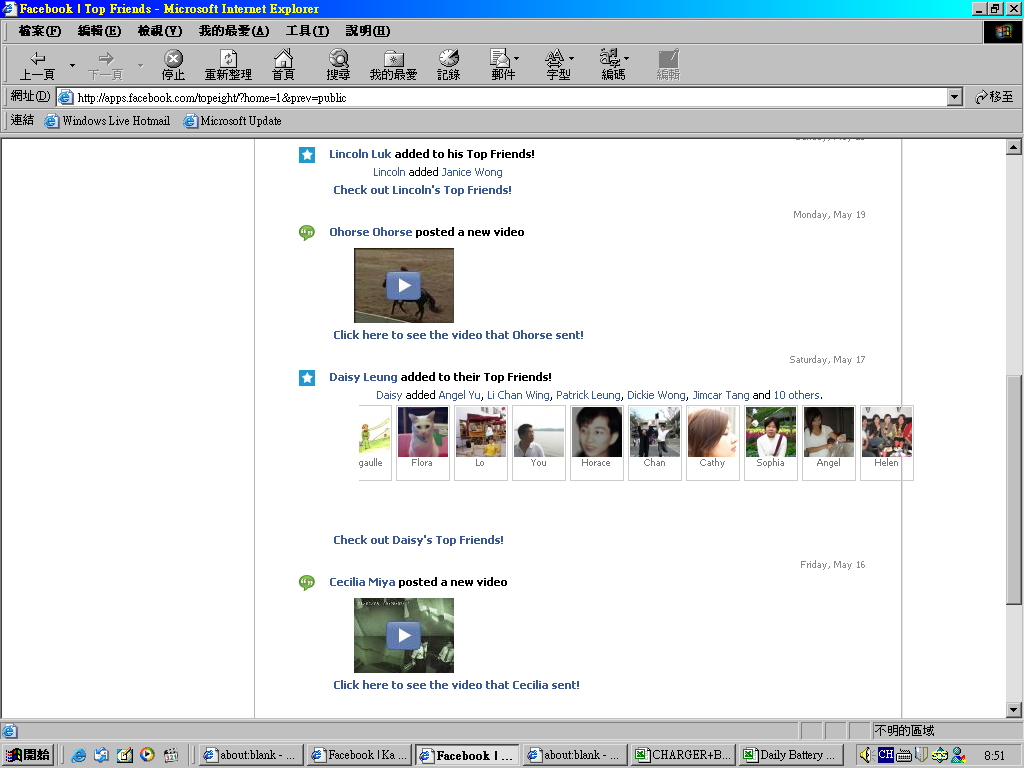Expand the address bar URL dropdown

(954, 97)
